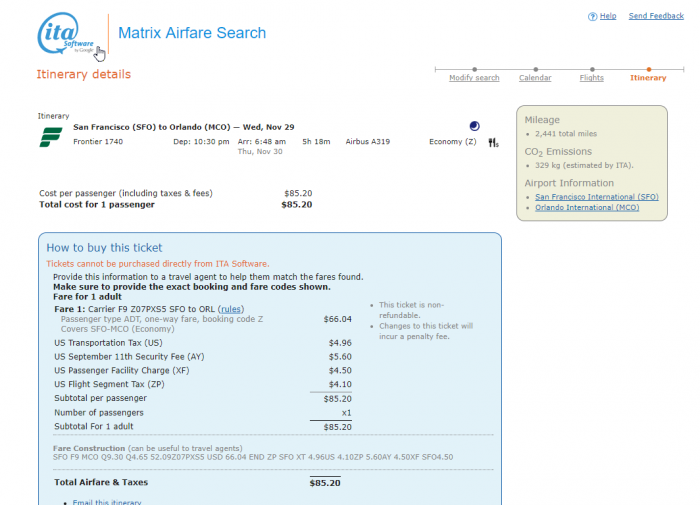Click the Matrix Airfare Search title
Viewport: 700px width, 505px height.
(192, 33)
